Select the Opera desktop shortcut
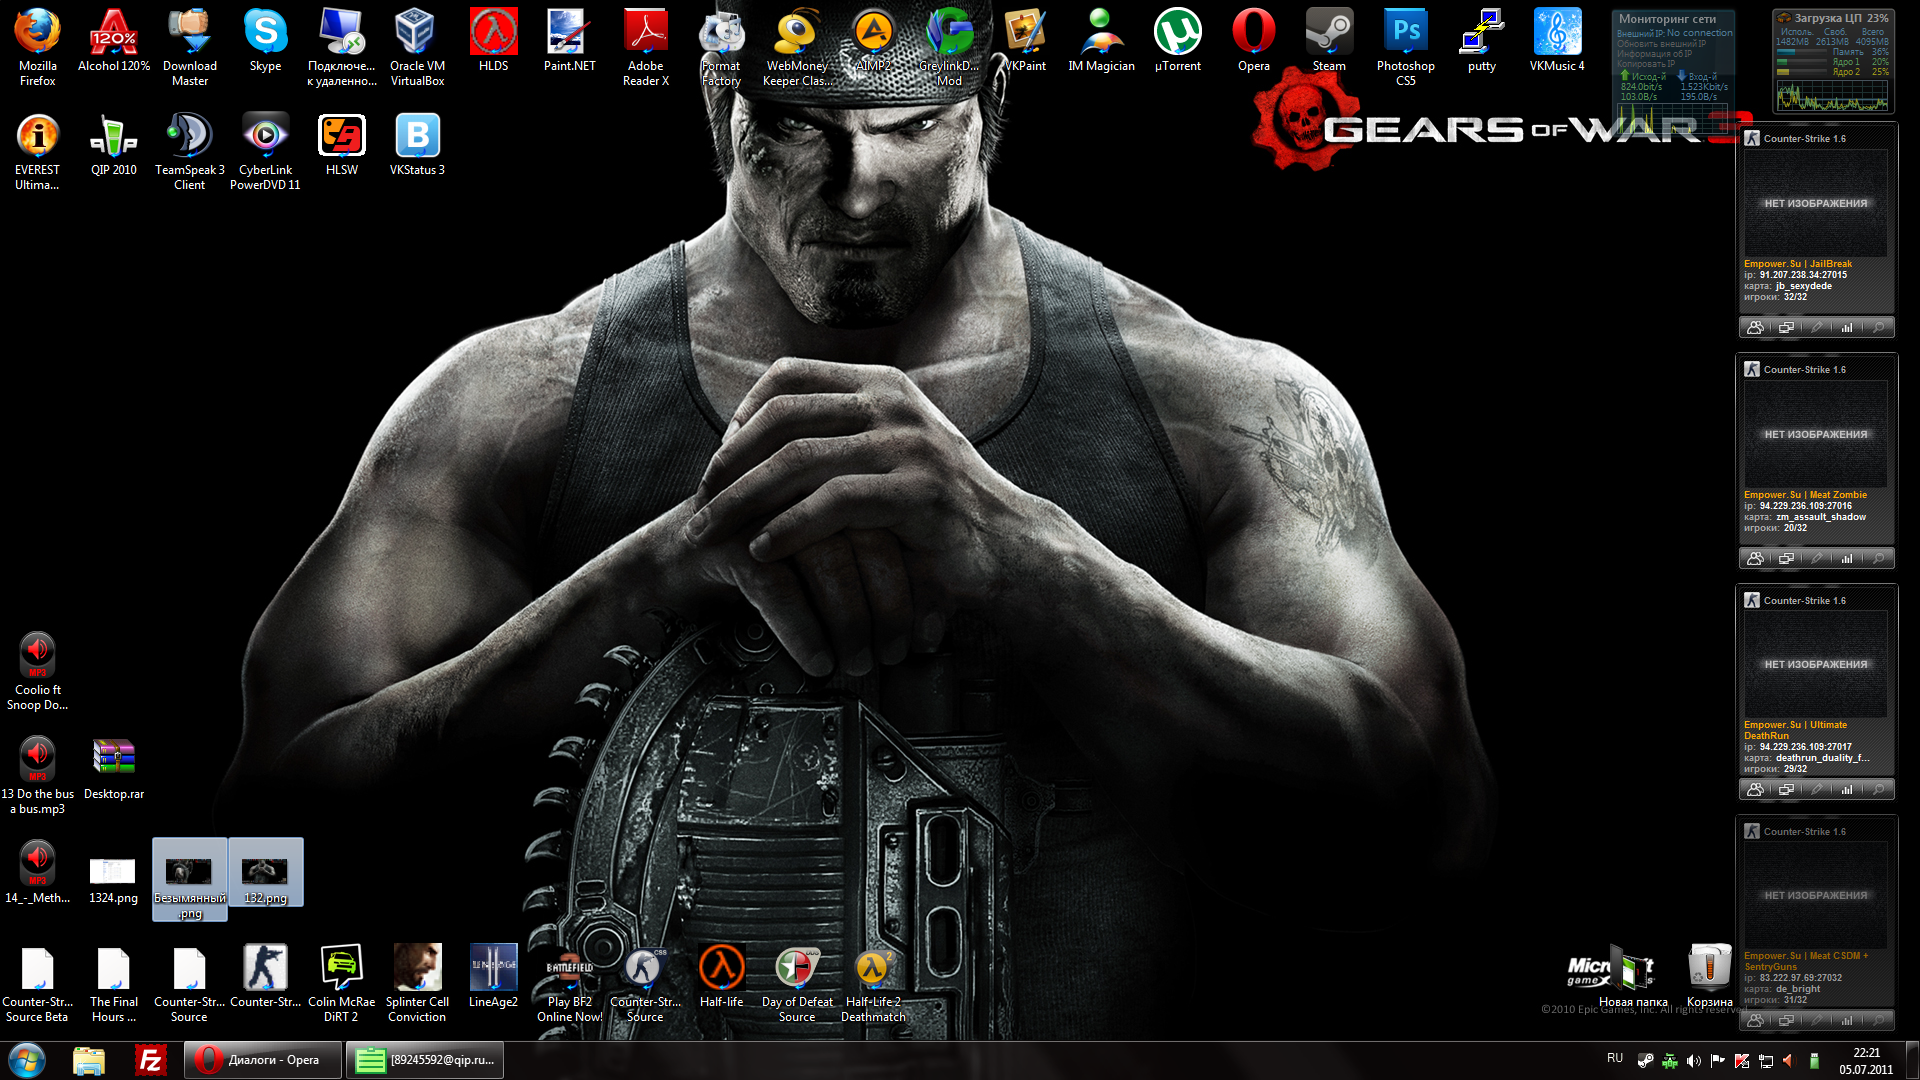The image size is (1920, 1080). [x=1254, y=41]
